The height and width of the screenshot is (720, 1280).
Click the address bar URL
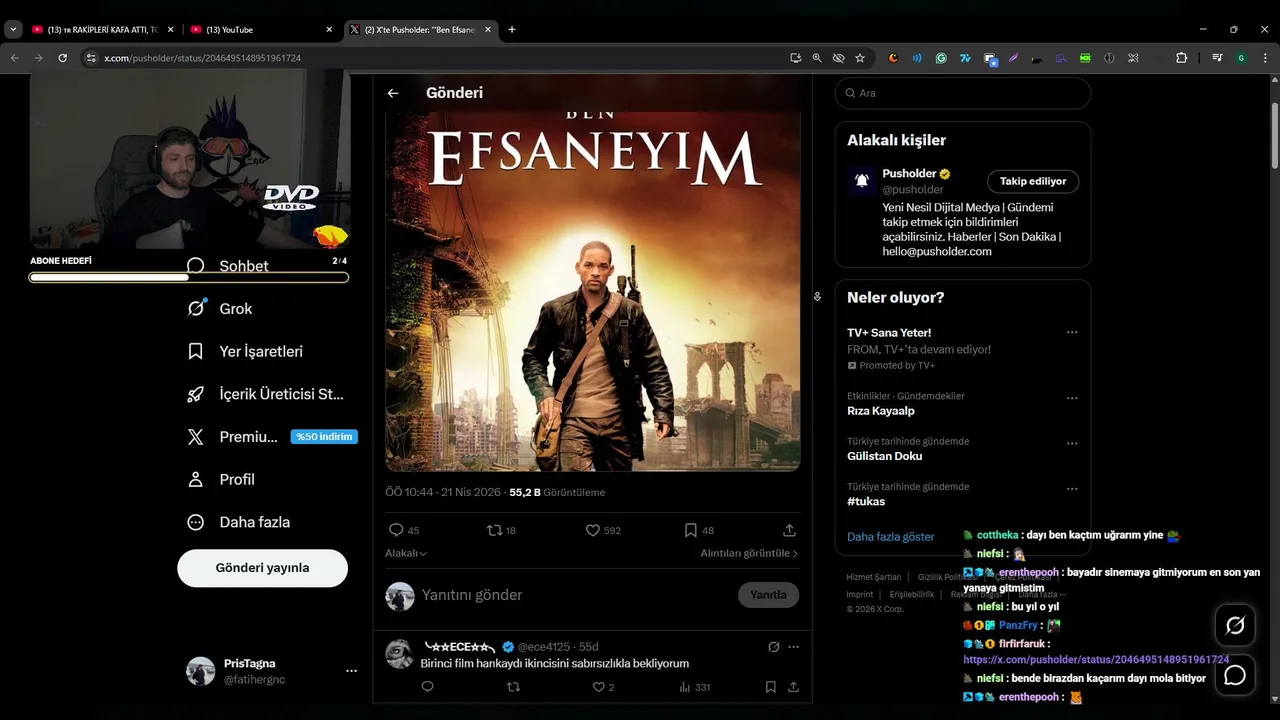[203, 58]
